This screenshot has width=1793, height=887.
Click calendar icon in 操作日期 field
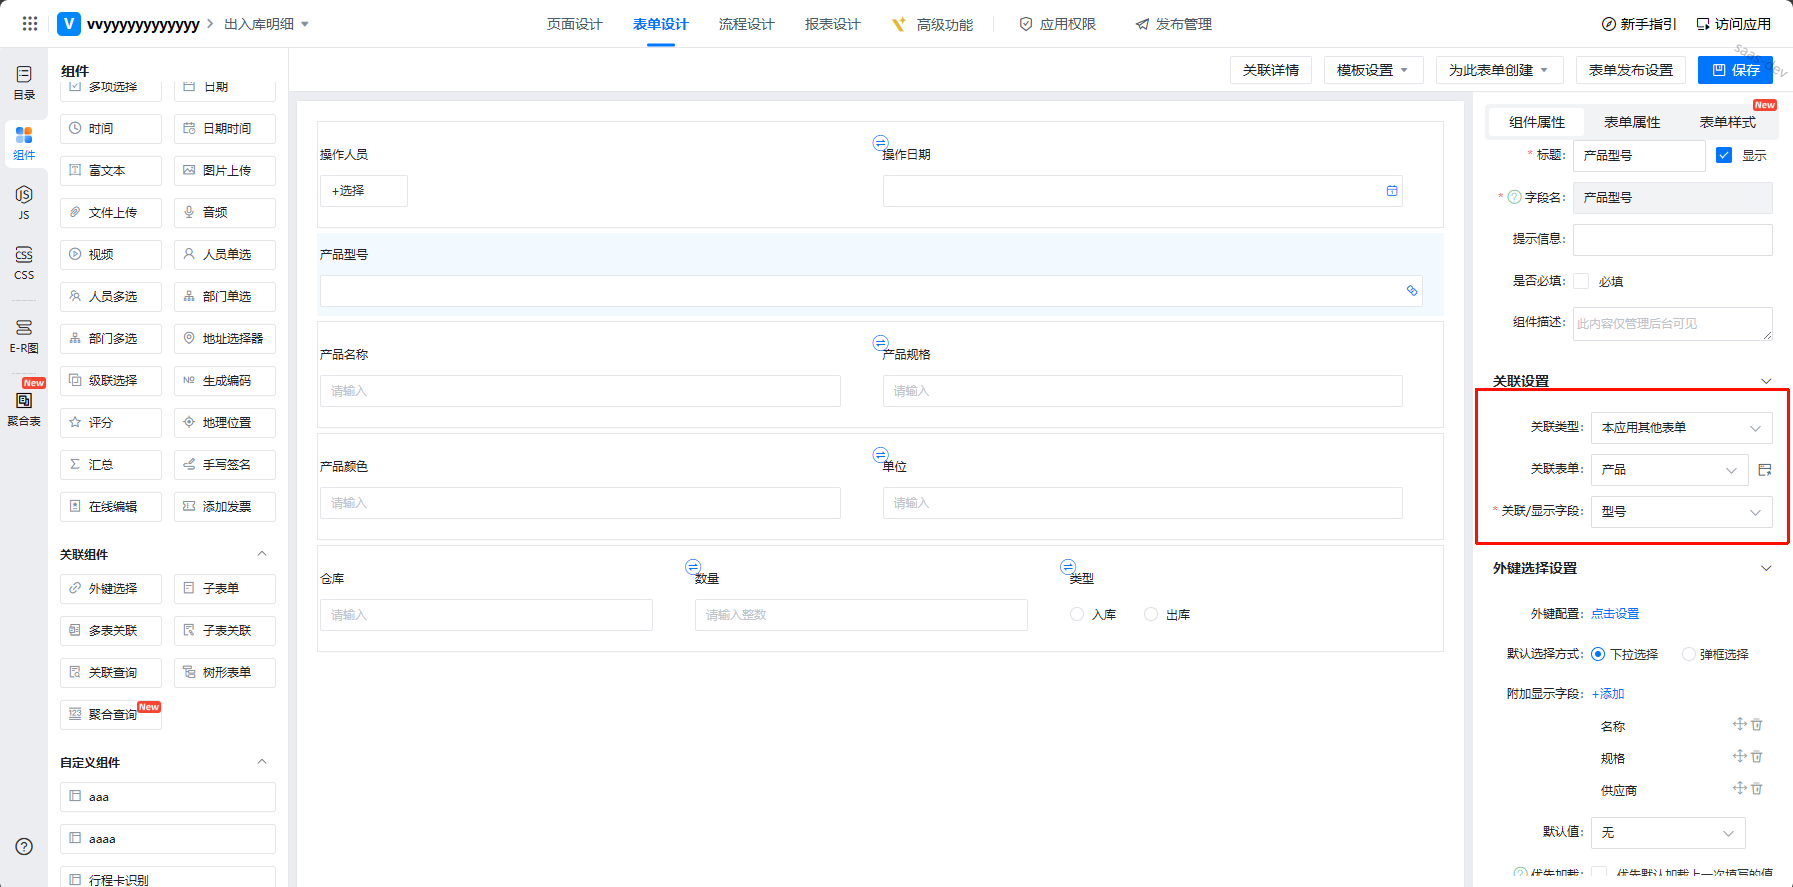[1392, 191]
